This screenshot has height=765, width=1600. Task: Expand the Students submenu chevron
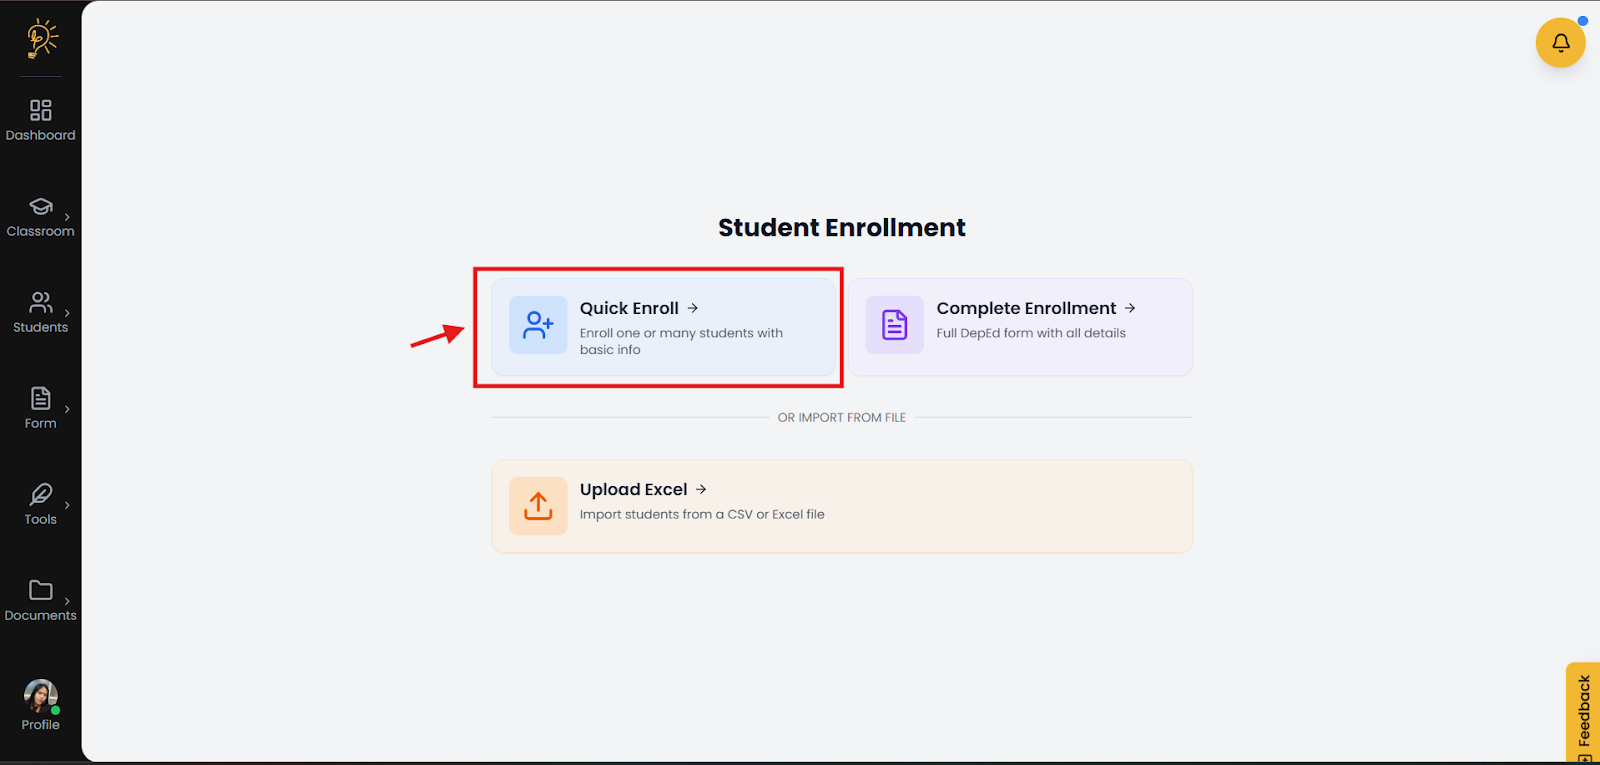(x=67, y=313)
